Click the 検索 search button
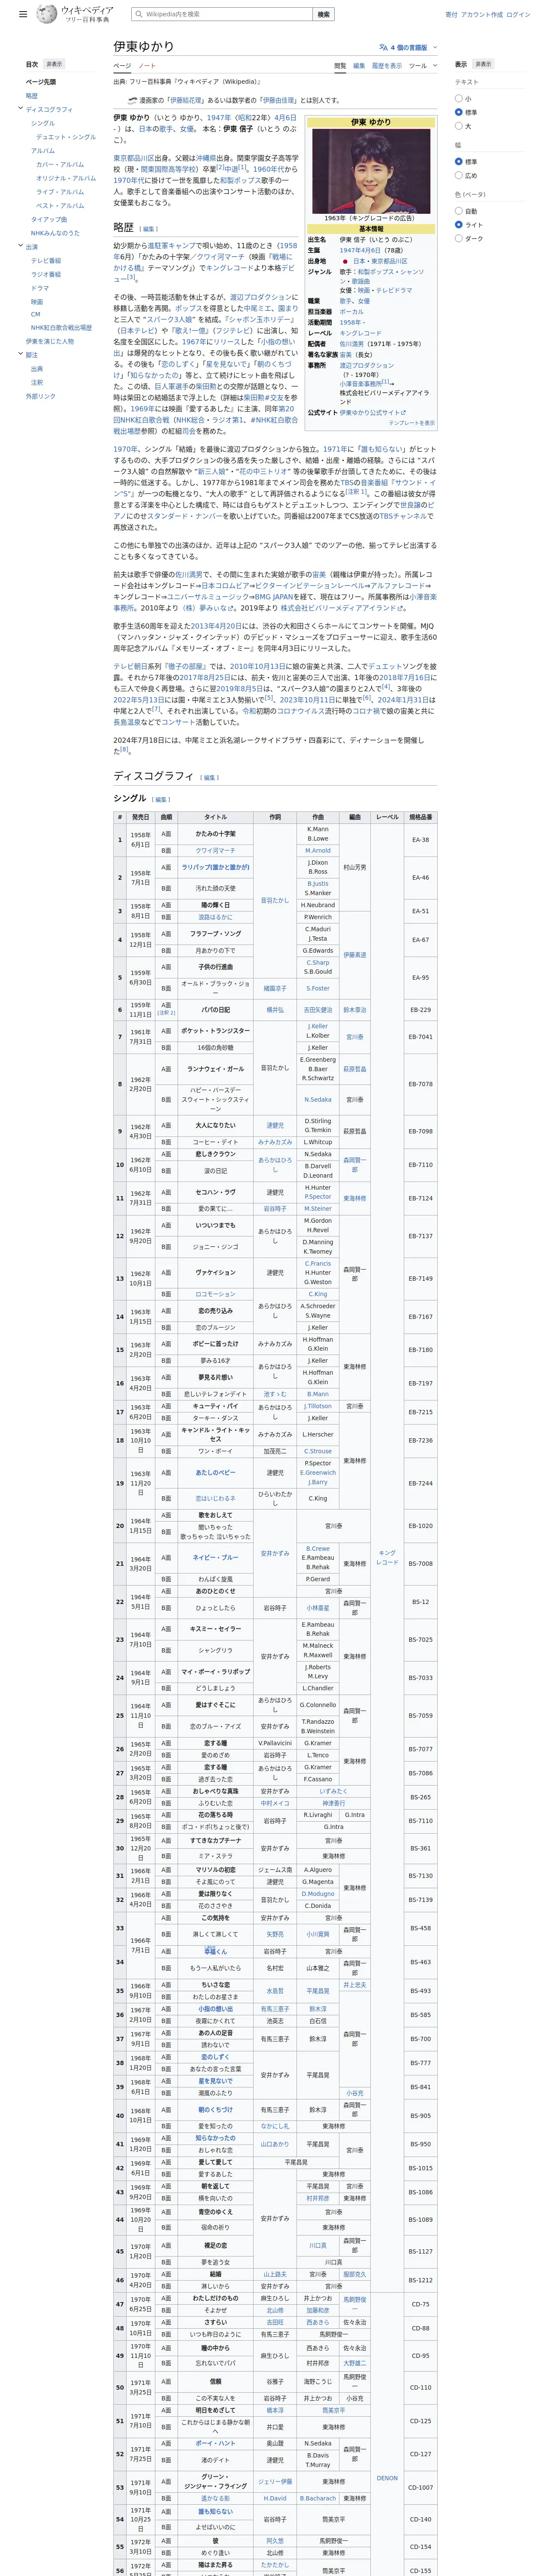This screenshot has height=2576, width=551. point(323,14)
